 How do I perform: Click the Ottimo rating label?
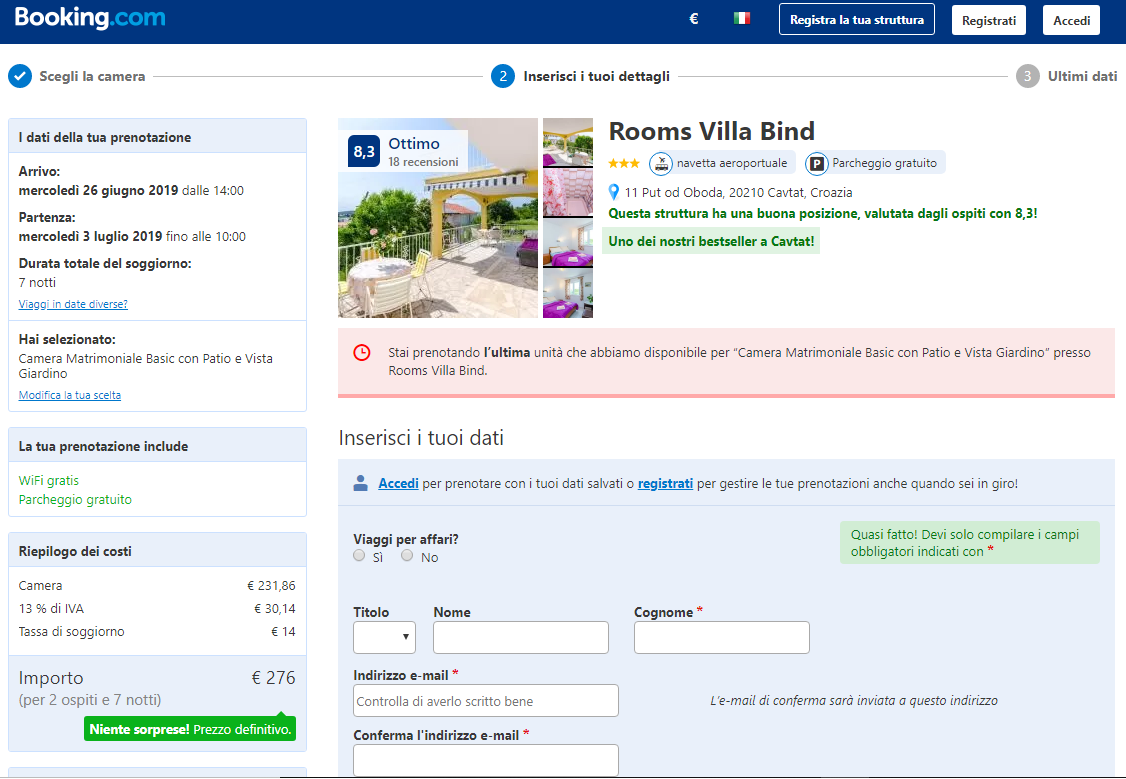coord(414,144)
